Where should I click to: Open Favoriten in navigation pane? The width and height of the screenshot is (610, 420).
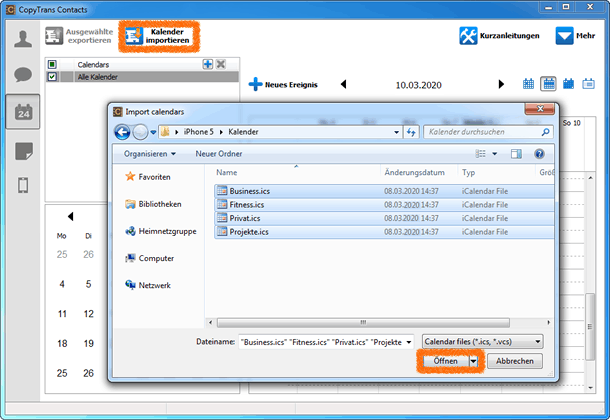[148, 177]
